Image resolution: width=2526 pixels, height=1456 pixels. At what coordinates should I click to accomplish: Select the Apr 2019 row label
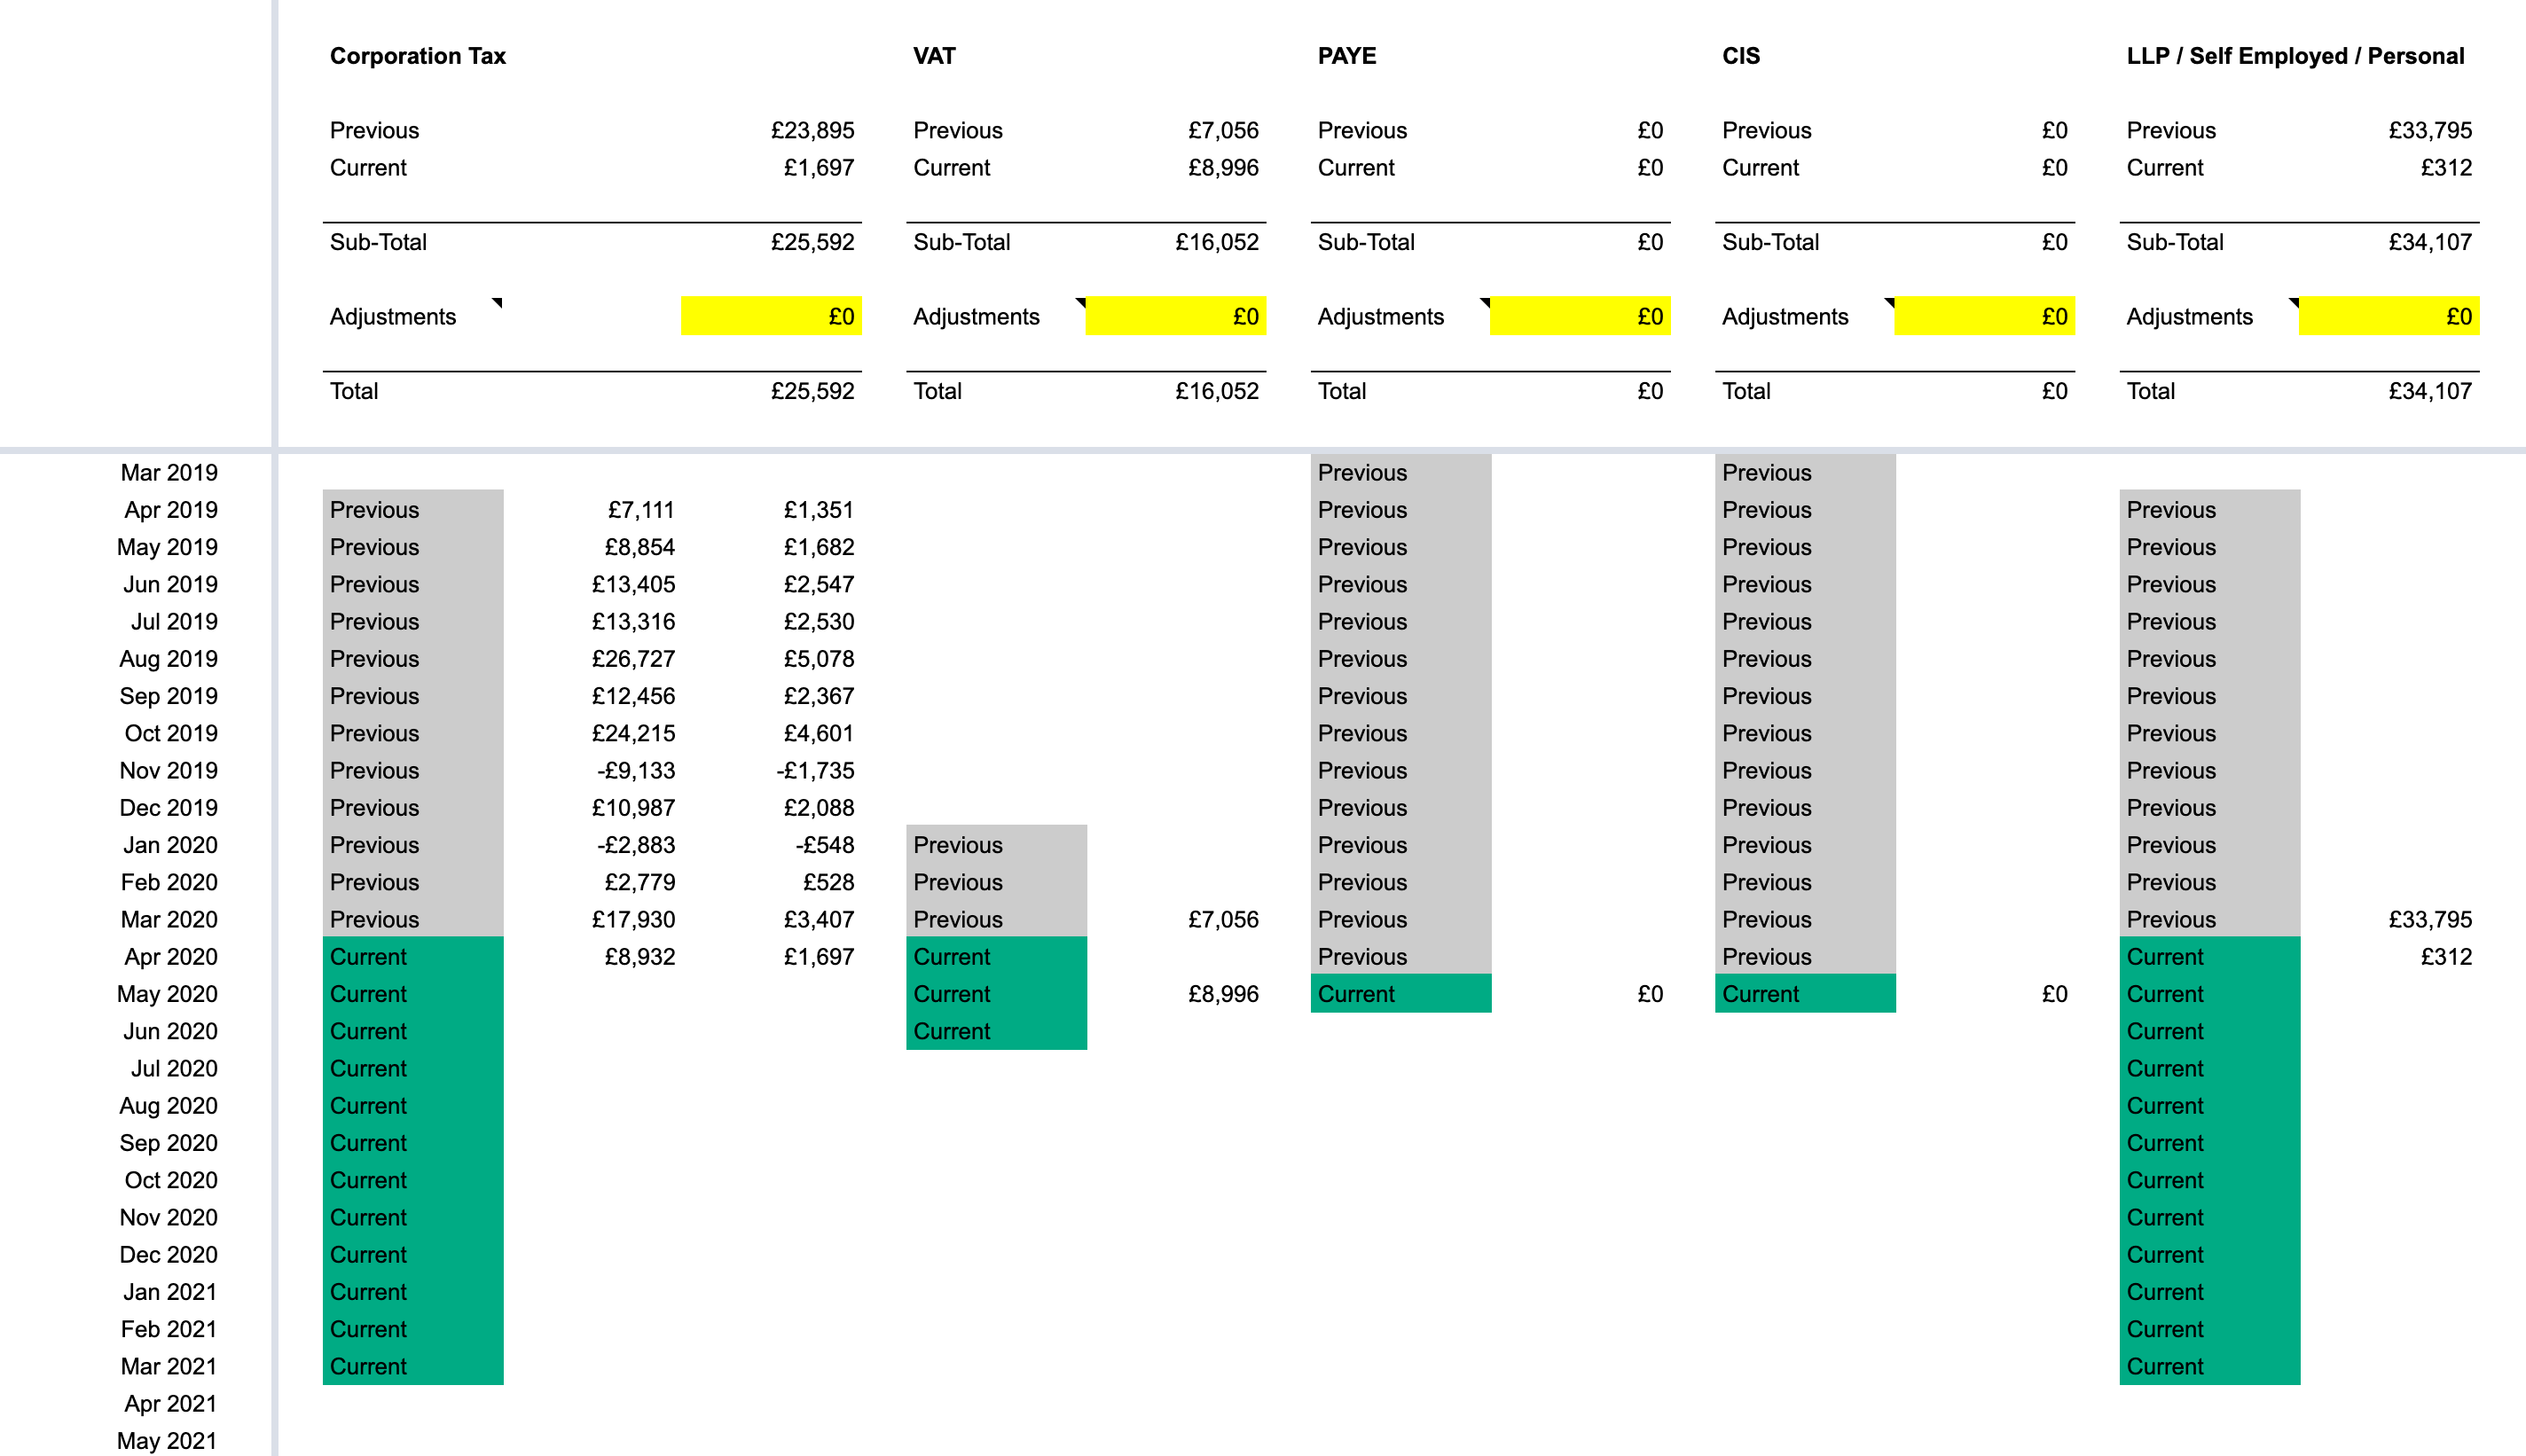pyautogui.click(x=171, y=510)
